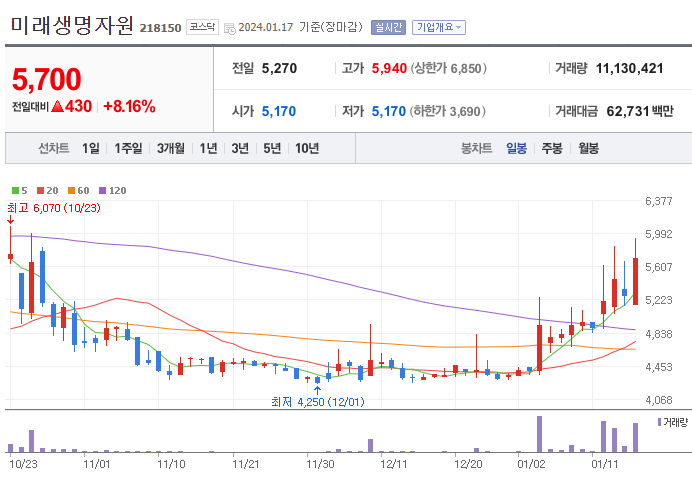
Task: Switch to 주봉 weekly candle chart
Action: tap(552, 148)
